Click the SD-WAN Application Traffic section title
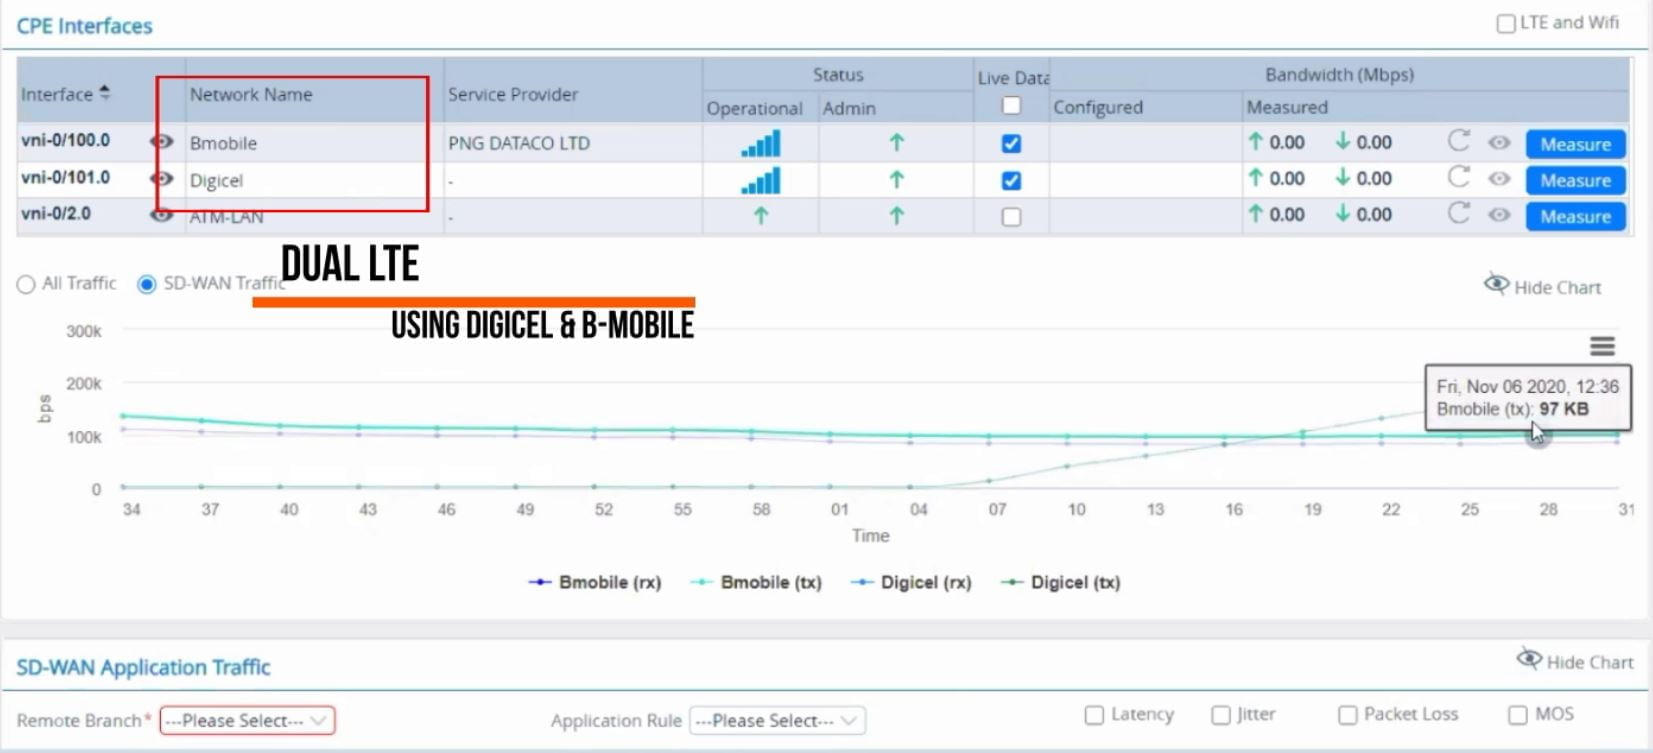Viewport: 1653px width, 753px height. point(143,667)
